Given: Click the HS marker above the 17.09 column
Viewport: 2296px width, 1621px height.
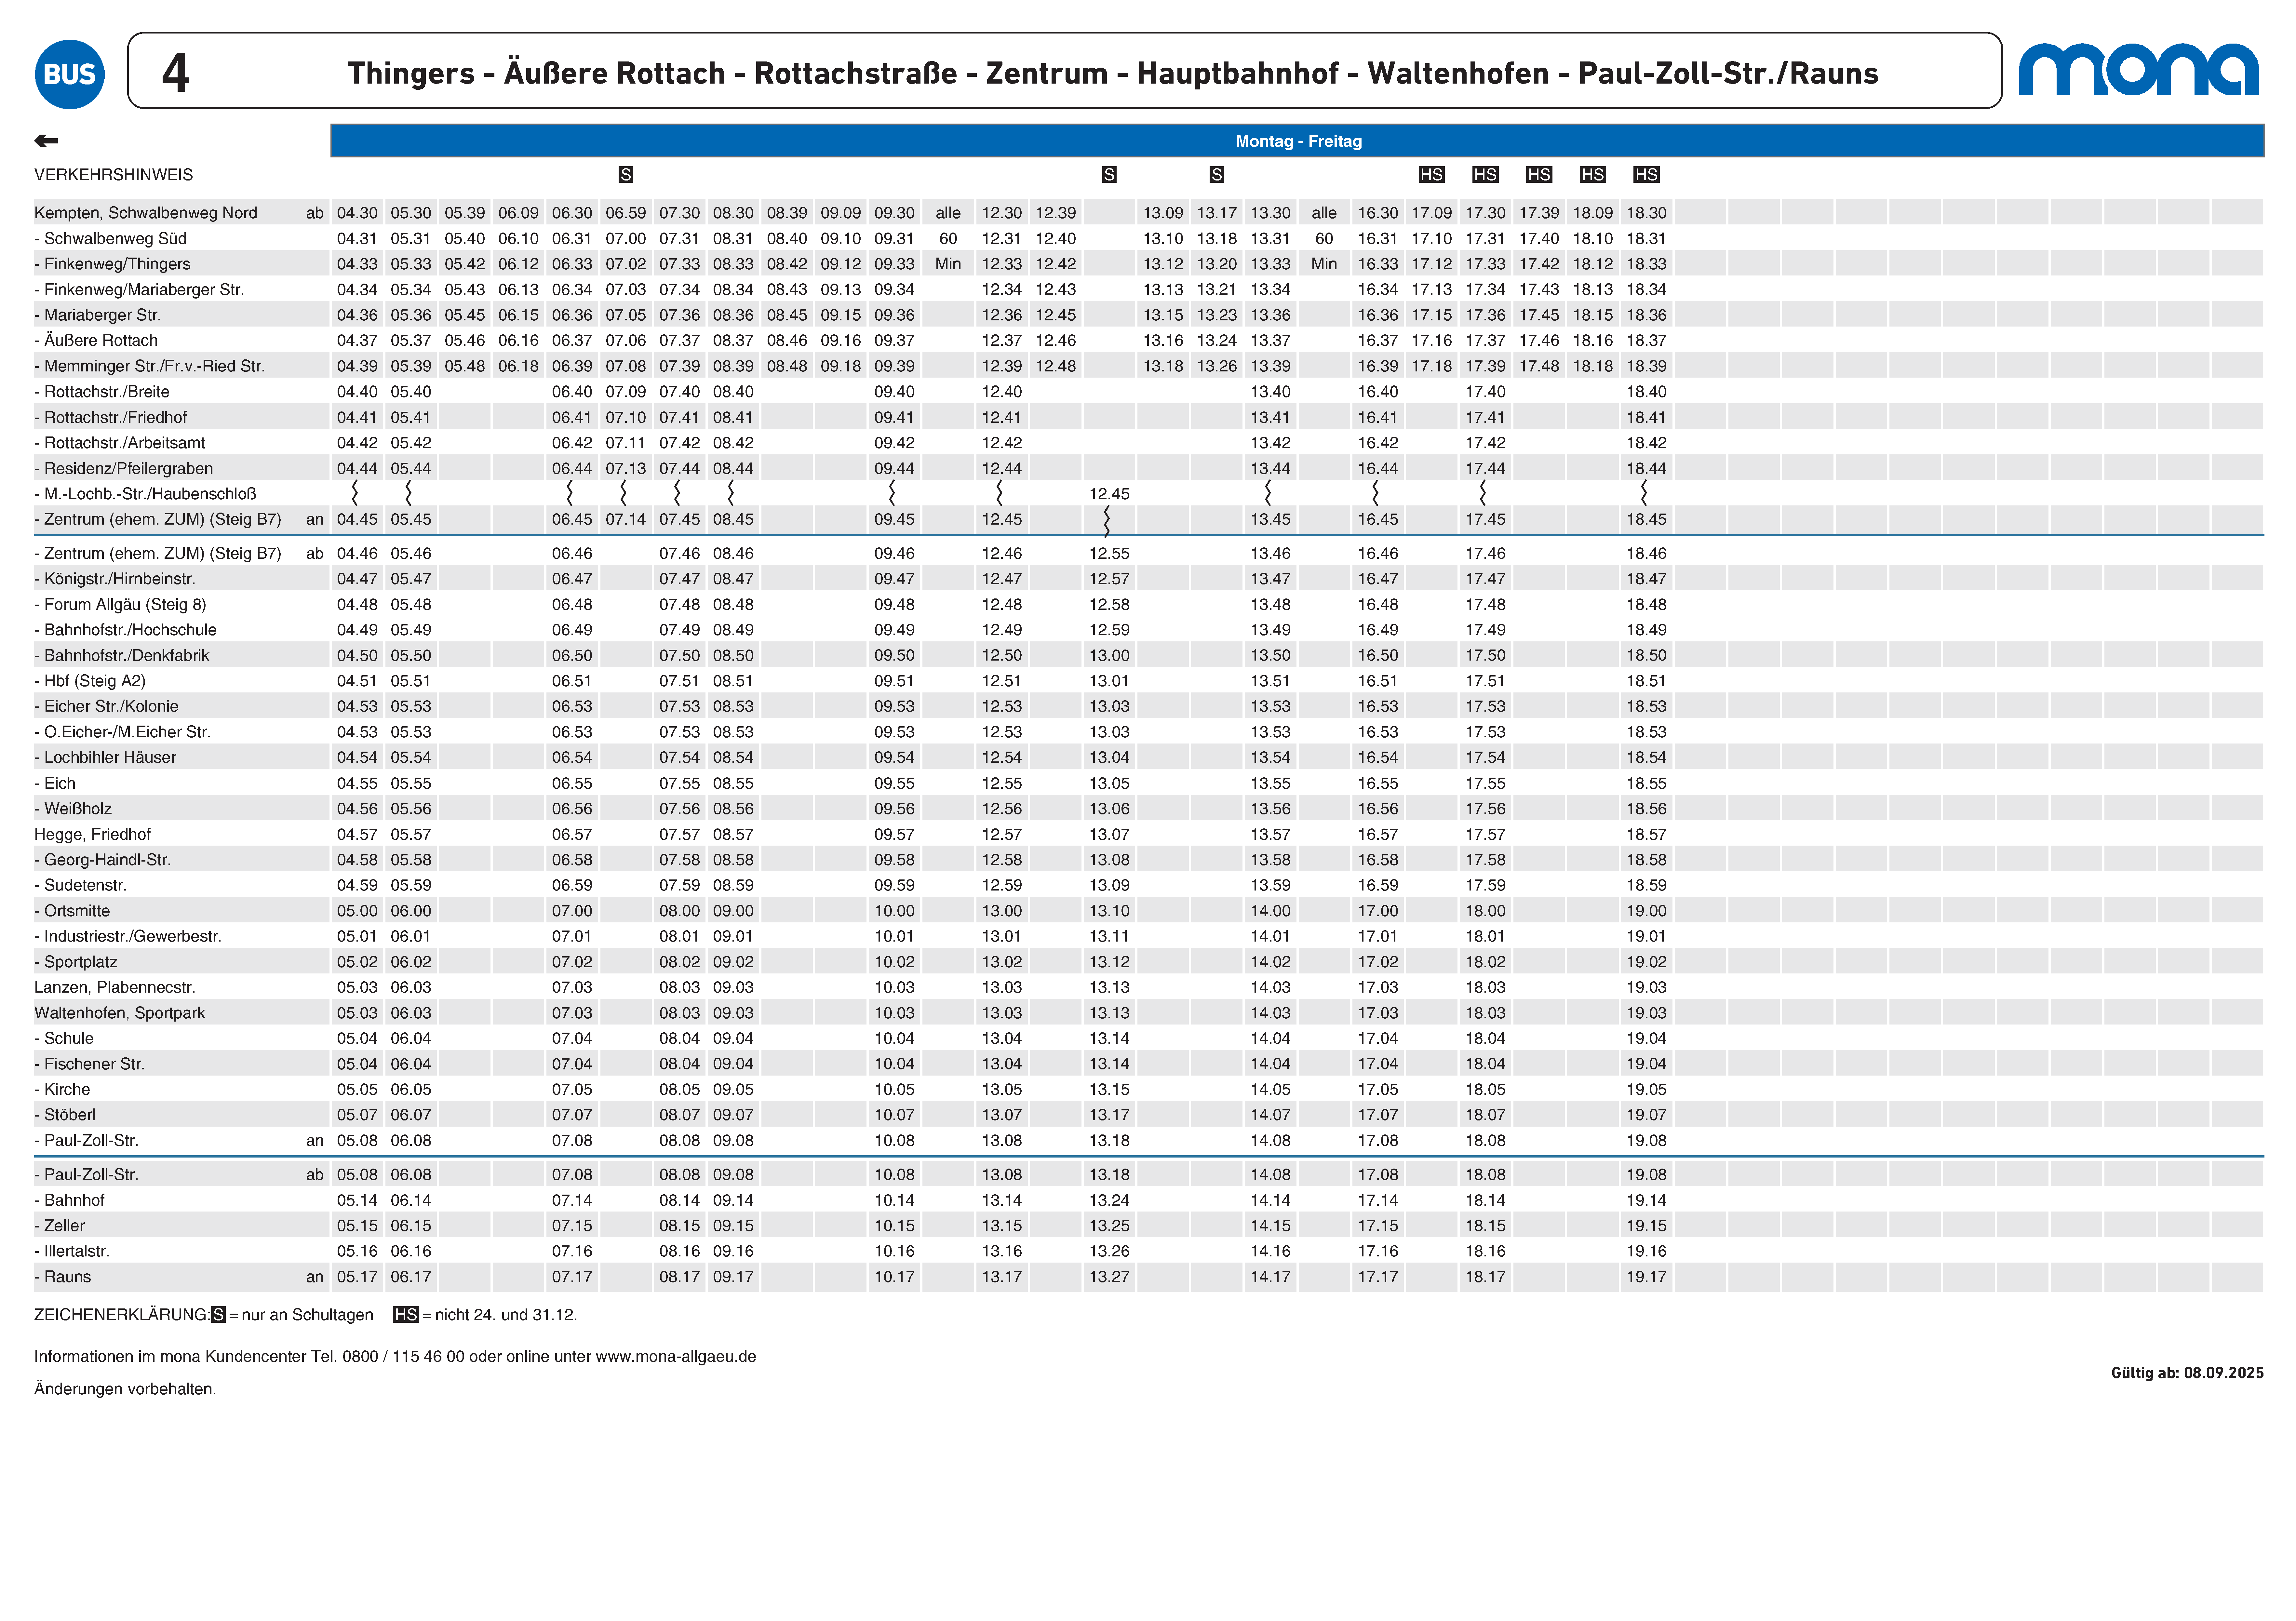Looking at the screenshot, I should (x=1432, y=175).
